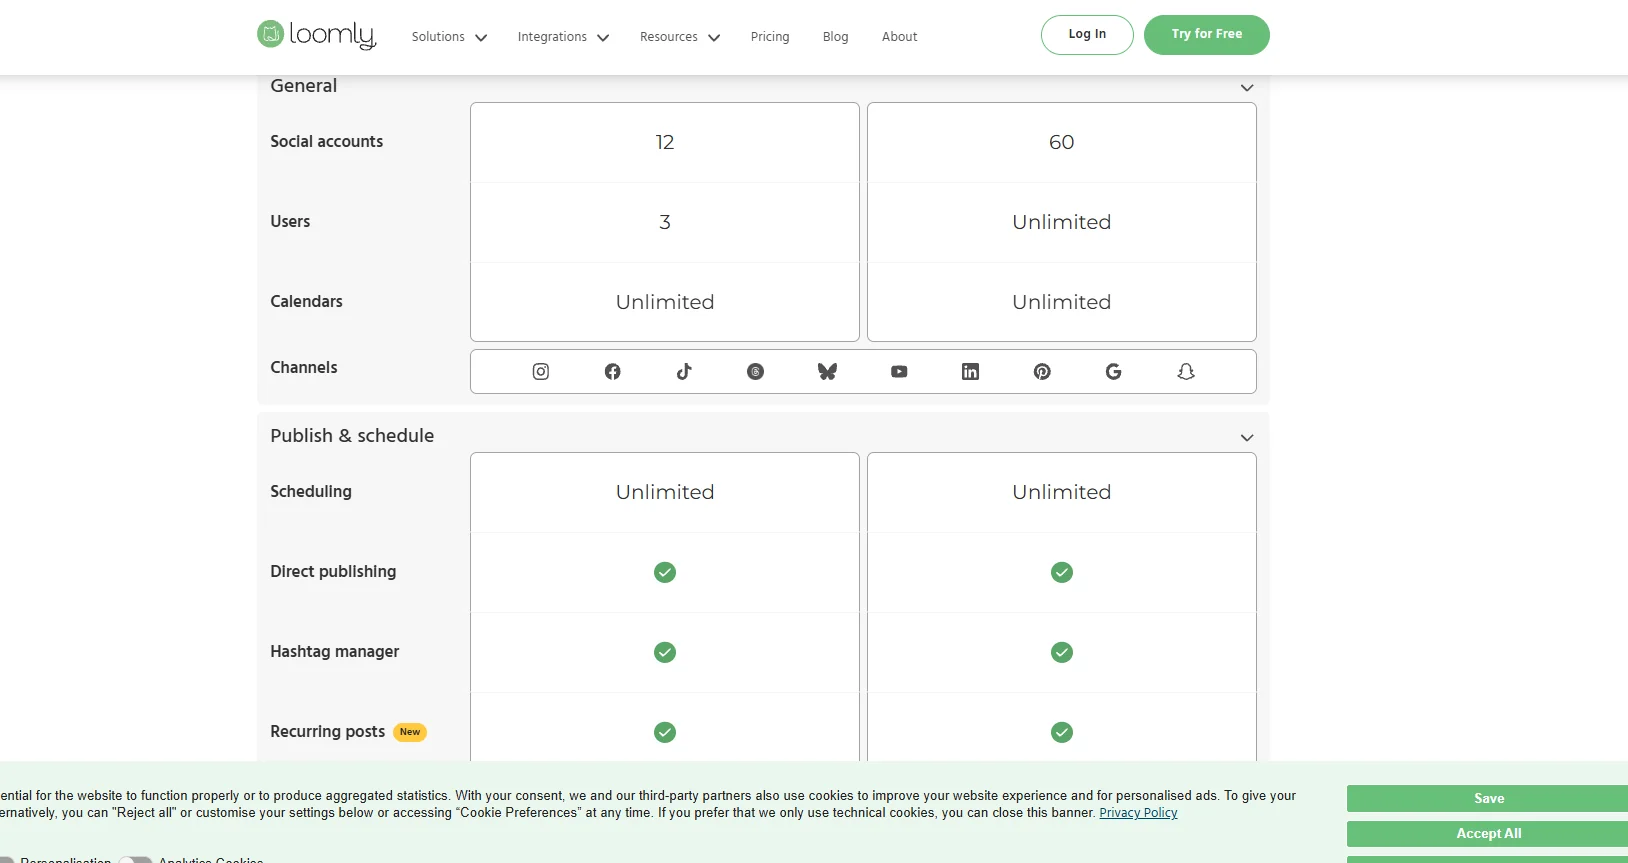Toggle the Analytics Cookies switch
Image resolution: width=1628 pixels, height=863 pixels.
(136, 859)
